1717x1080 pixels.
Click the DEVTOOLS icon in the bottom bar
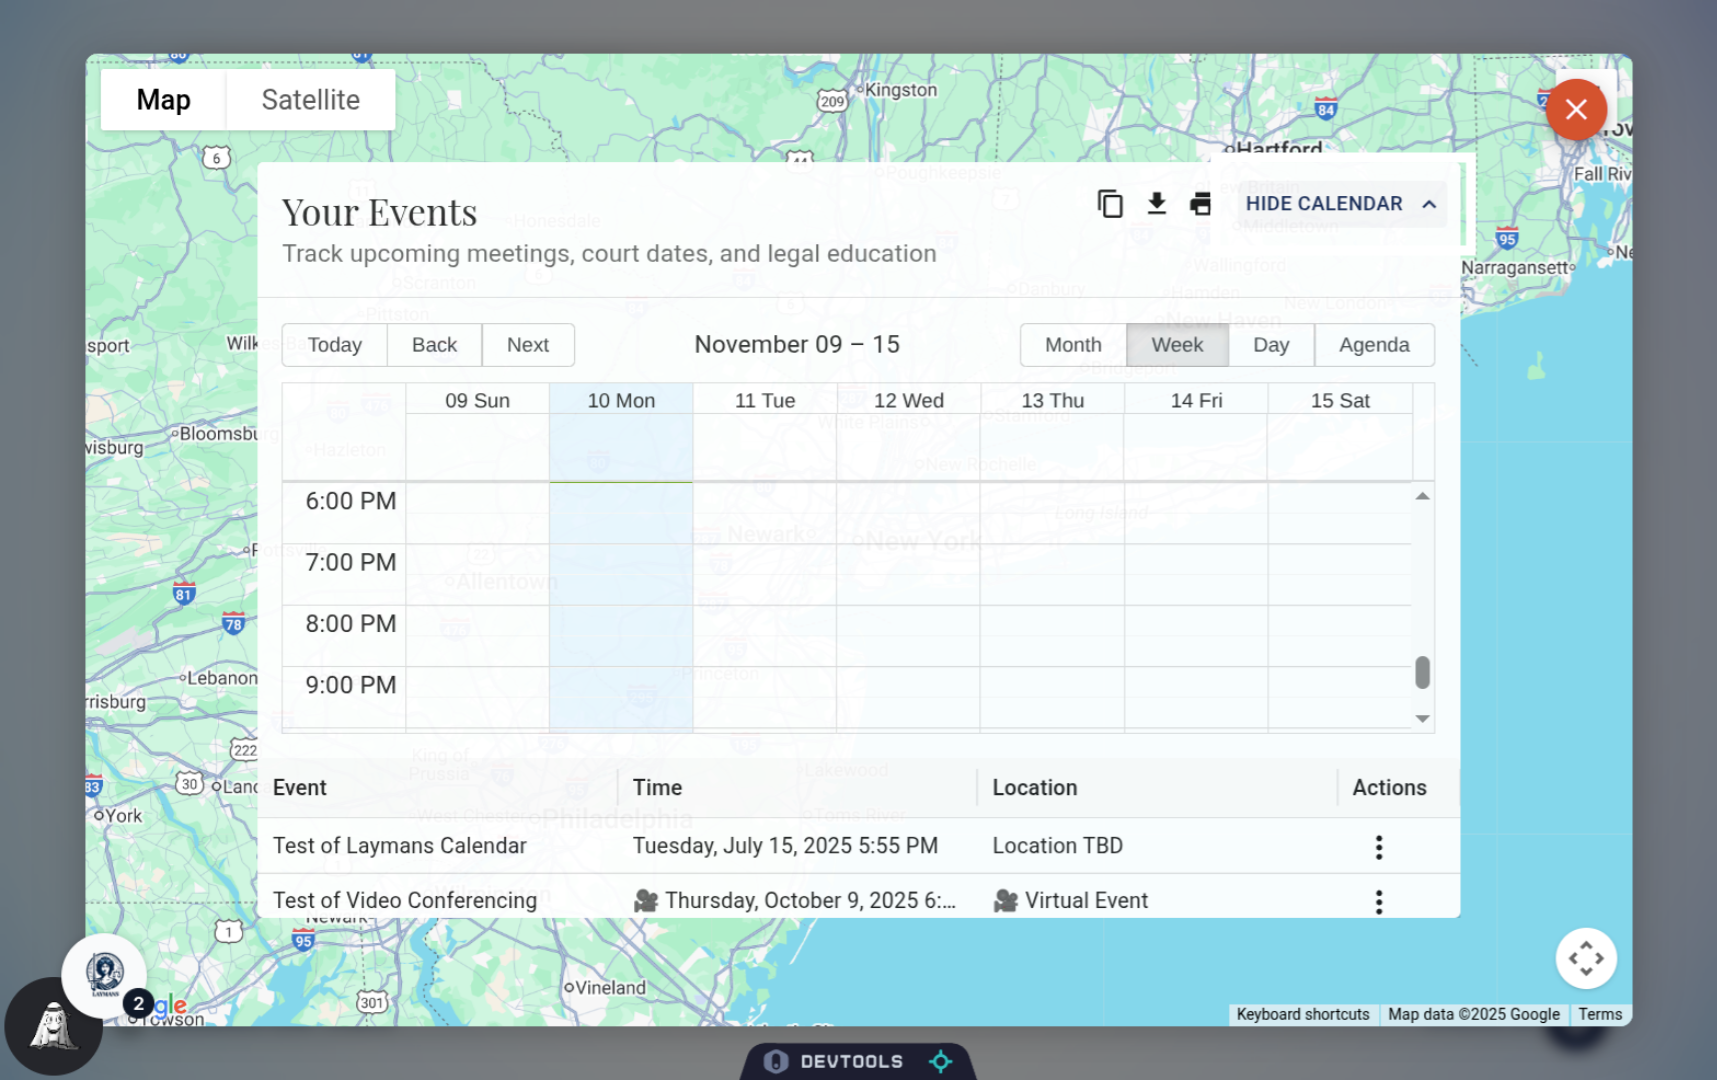click(x=775, y=1062)
